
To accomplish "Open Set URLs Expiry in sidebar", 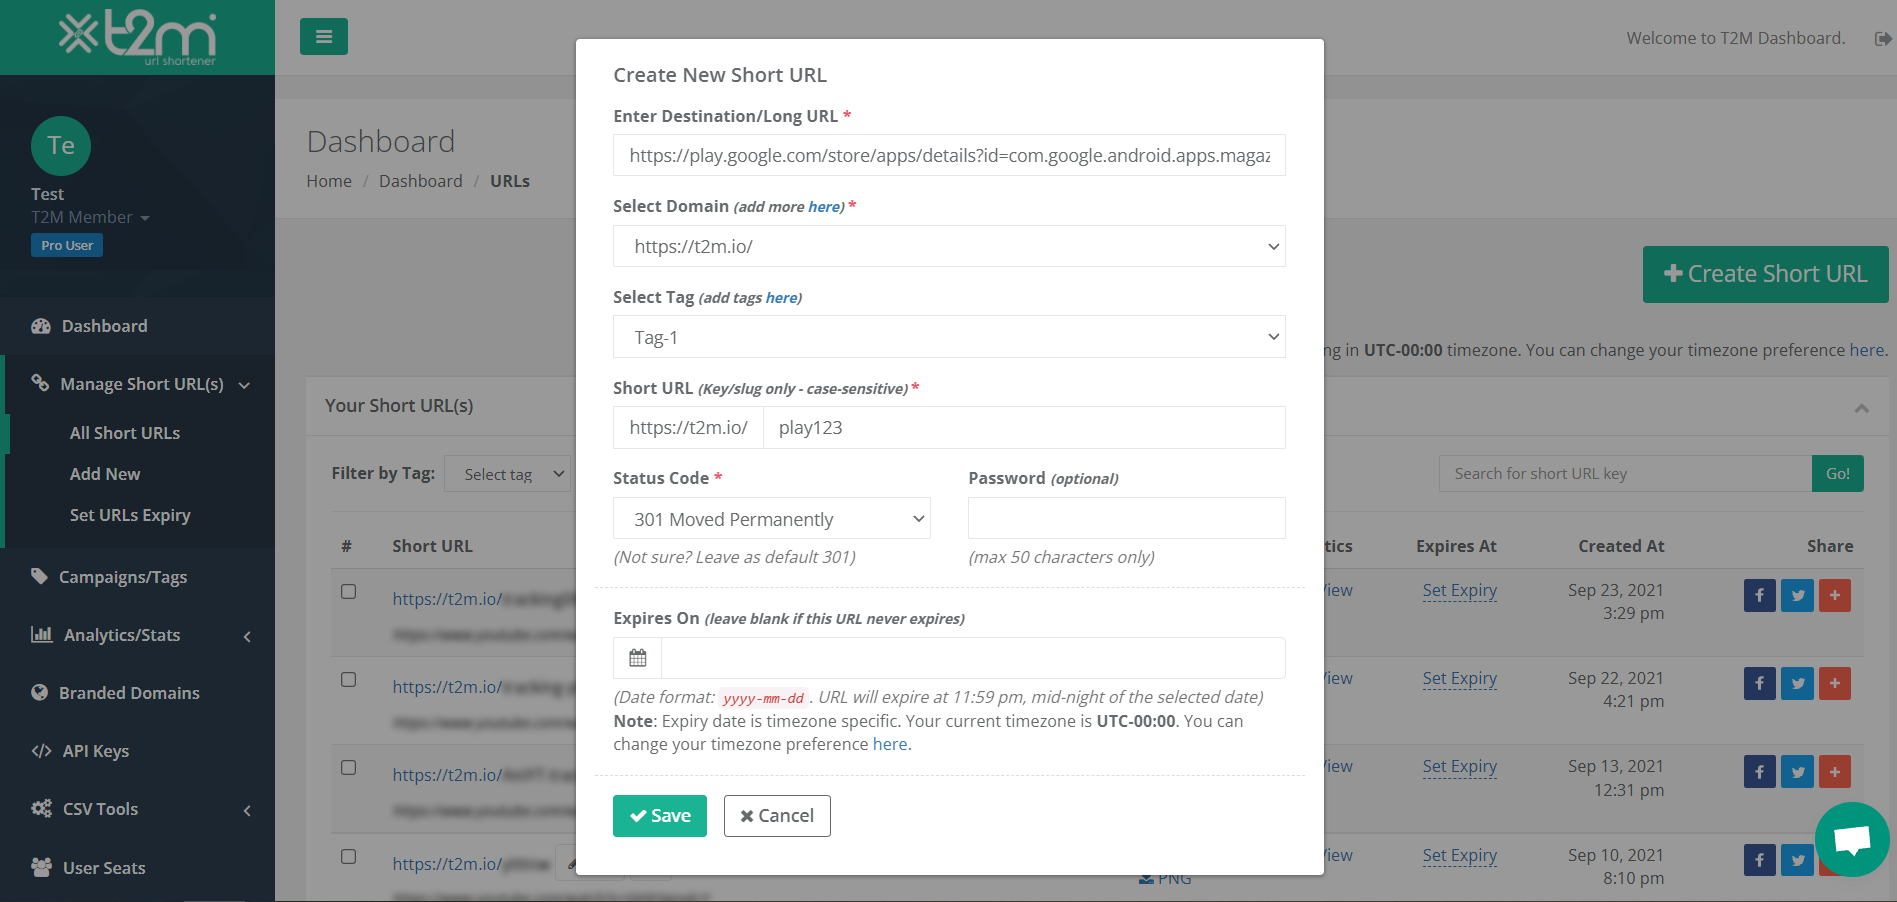I will coord(130,515).
